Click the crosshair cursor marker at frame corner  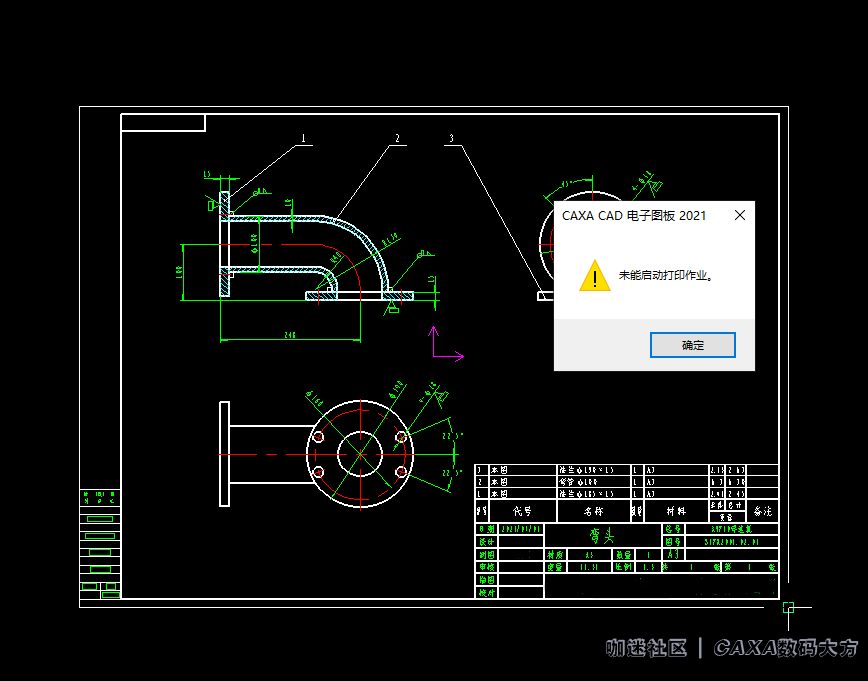click(x=788, y=607)
